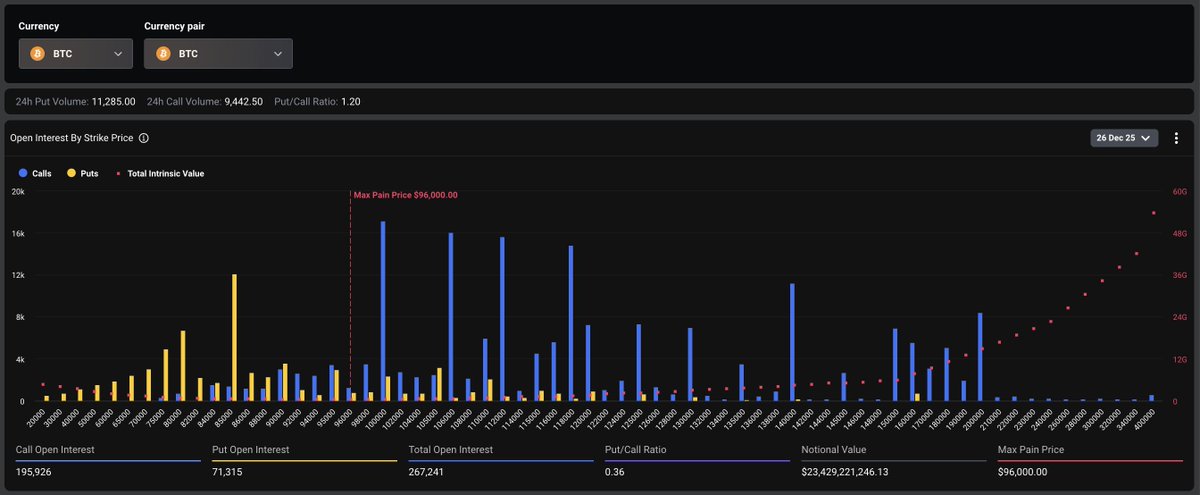This screenshot has width=1200, height=495.
Task: Toggle the Calls series in the legend
Action: pyautogui.click(x=35, y=173)
